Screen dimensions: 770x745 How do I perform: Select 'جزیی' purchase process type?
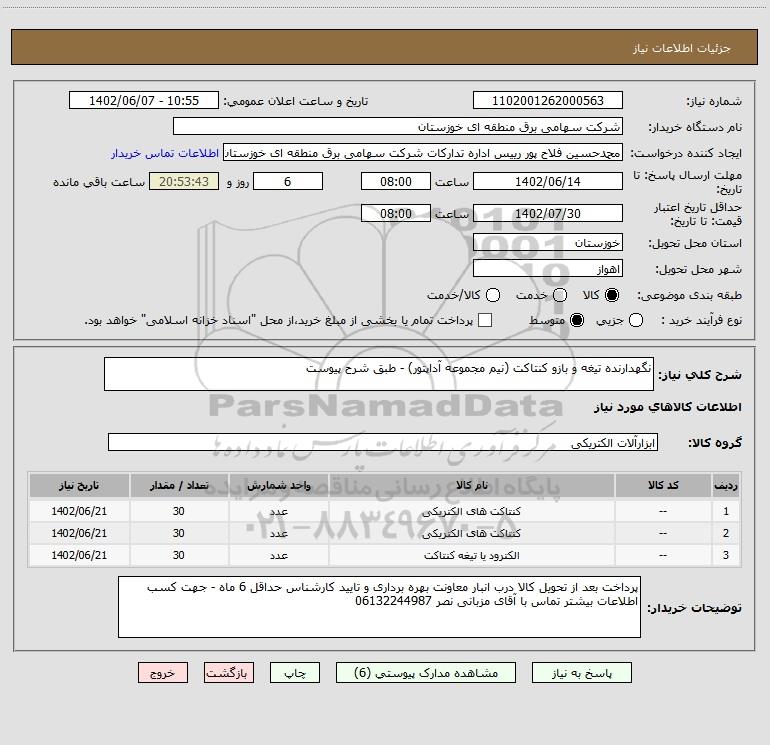coord(637,320)
